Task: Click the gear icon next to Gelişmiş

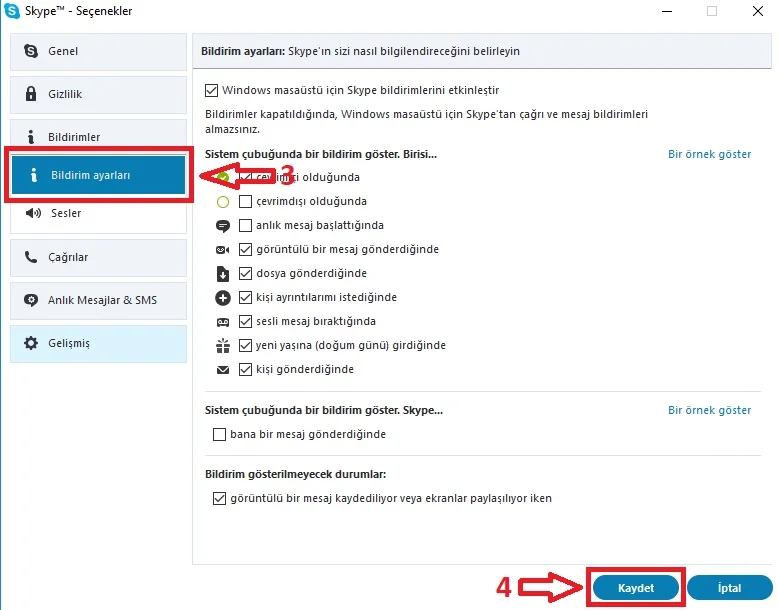Action: tap(31, 343)
